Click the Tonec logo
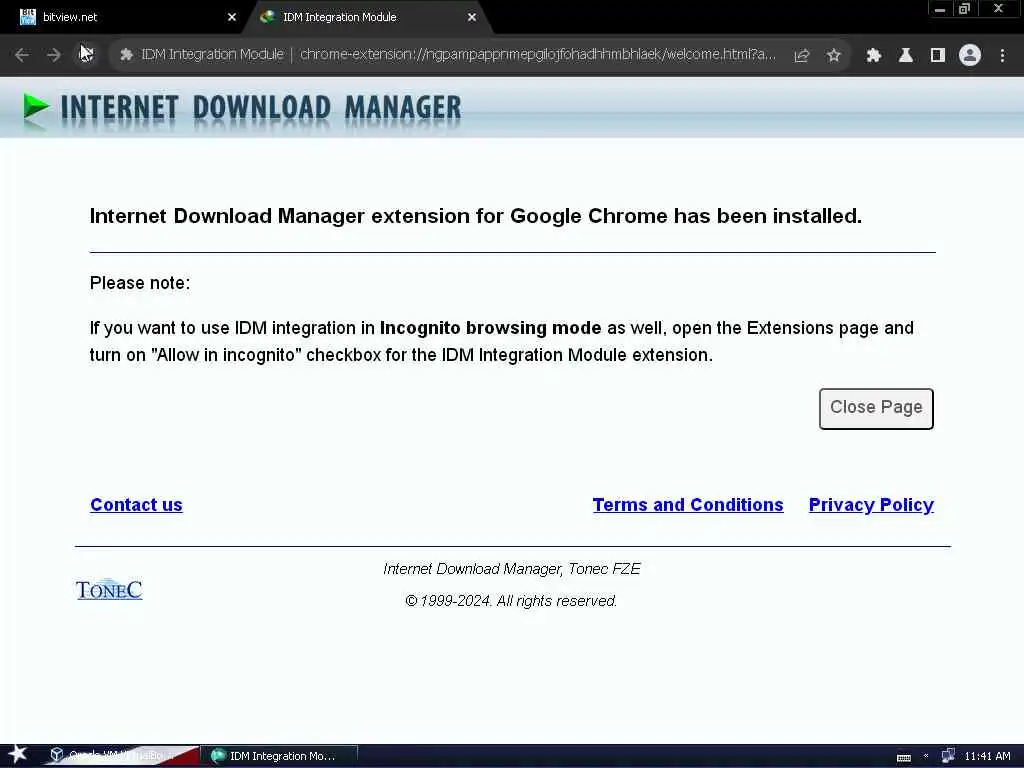 109,590
